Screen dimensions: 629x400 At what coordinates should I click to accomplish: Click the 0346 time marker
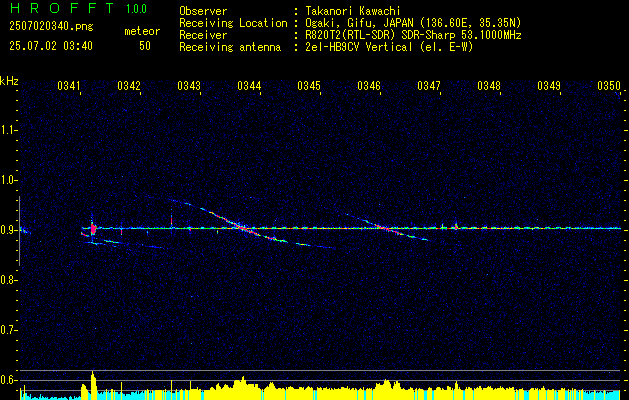(x=369, y=85)
